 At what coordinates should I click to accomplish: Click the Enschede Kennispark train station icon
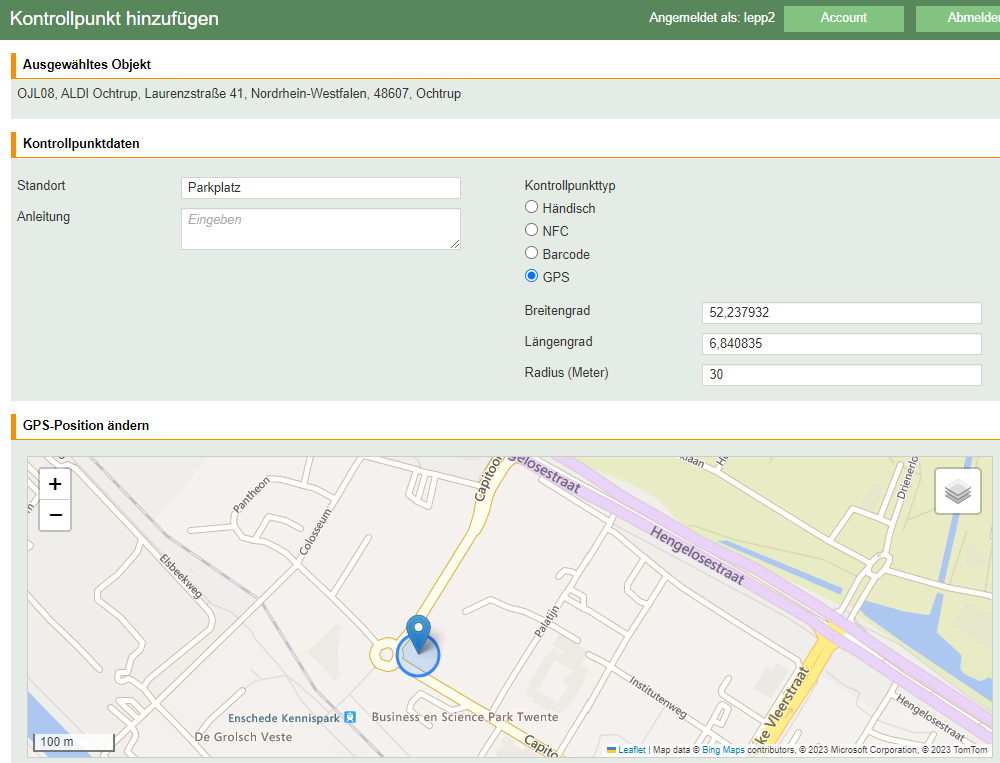pos(350,717)
